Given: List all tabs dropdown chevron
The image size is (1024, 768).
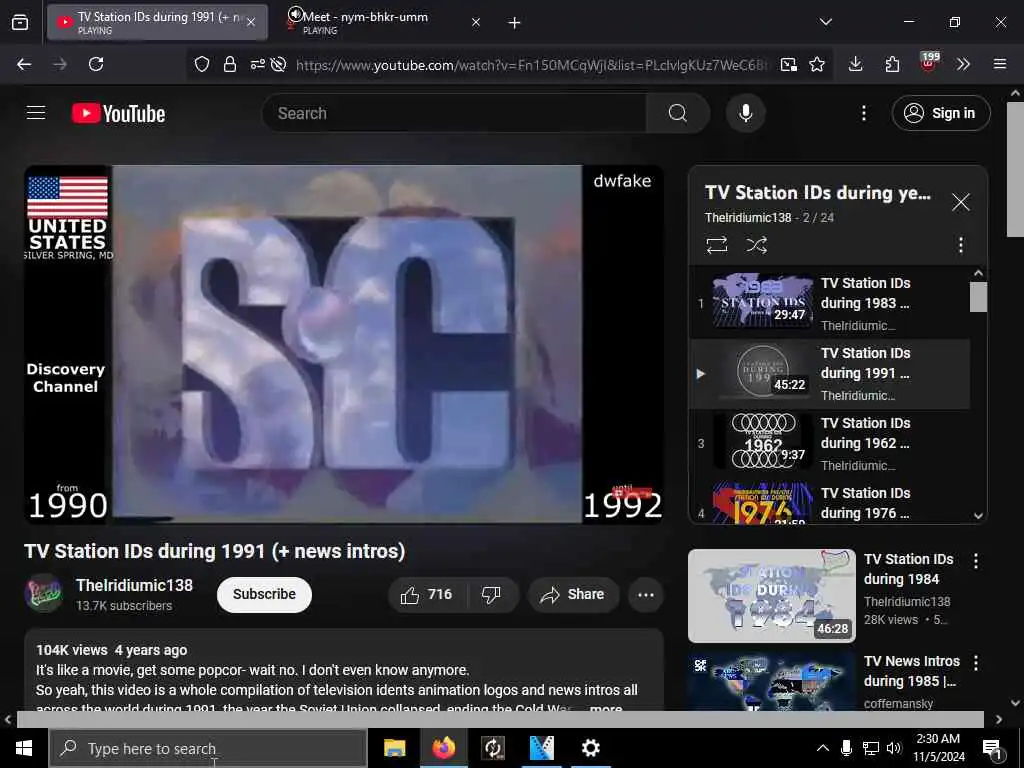Looking at the screenshot, I should (825, 22).
